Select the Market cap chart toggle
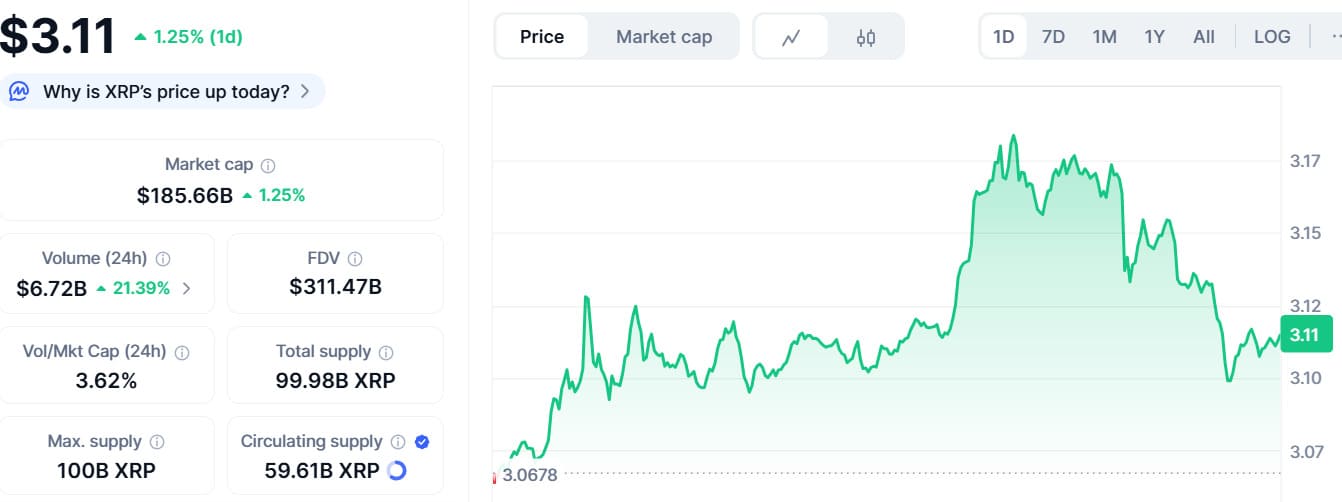The height and width of the screenshot is (502, 1342). 664,37
